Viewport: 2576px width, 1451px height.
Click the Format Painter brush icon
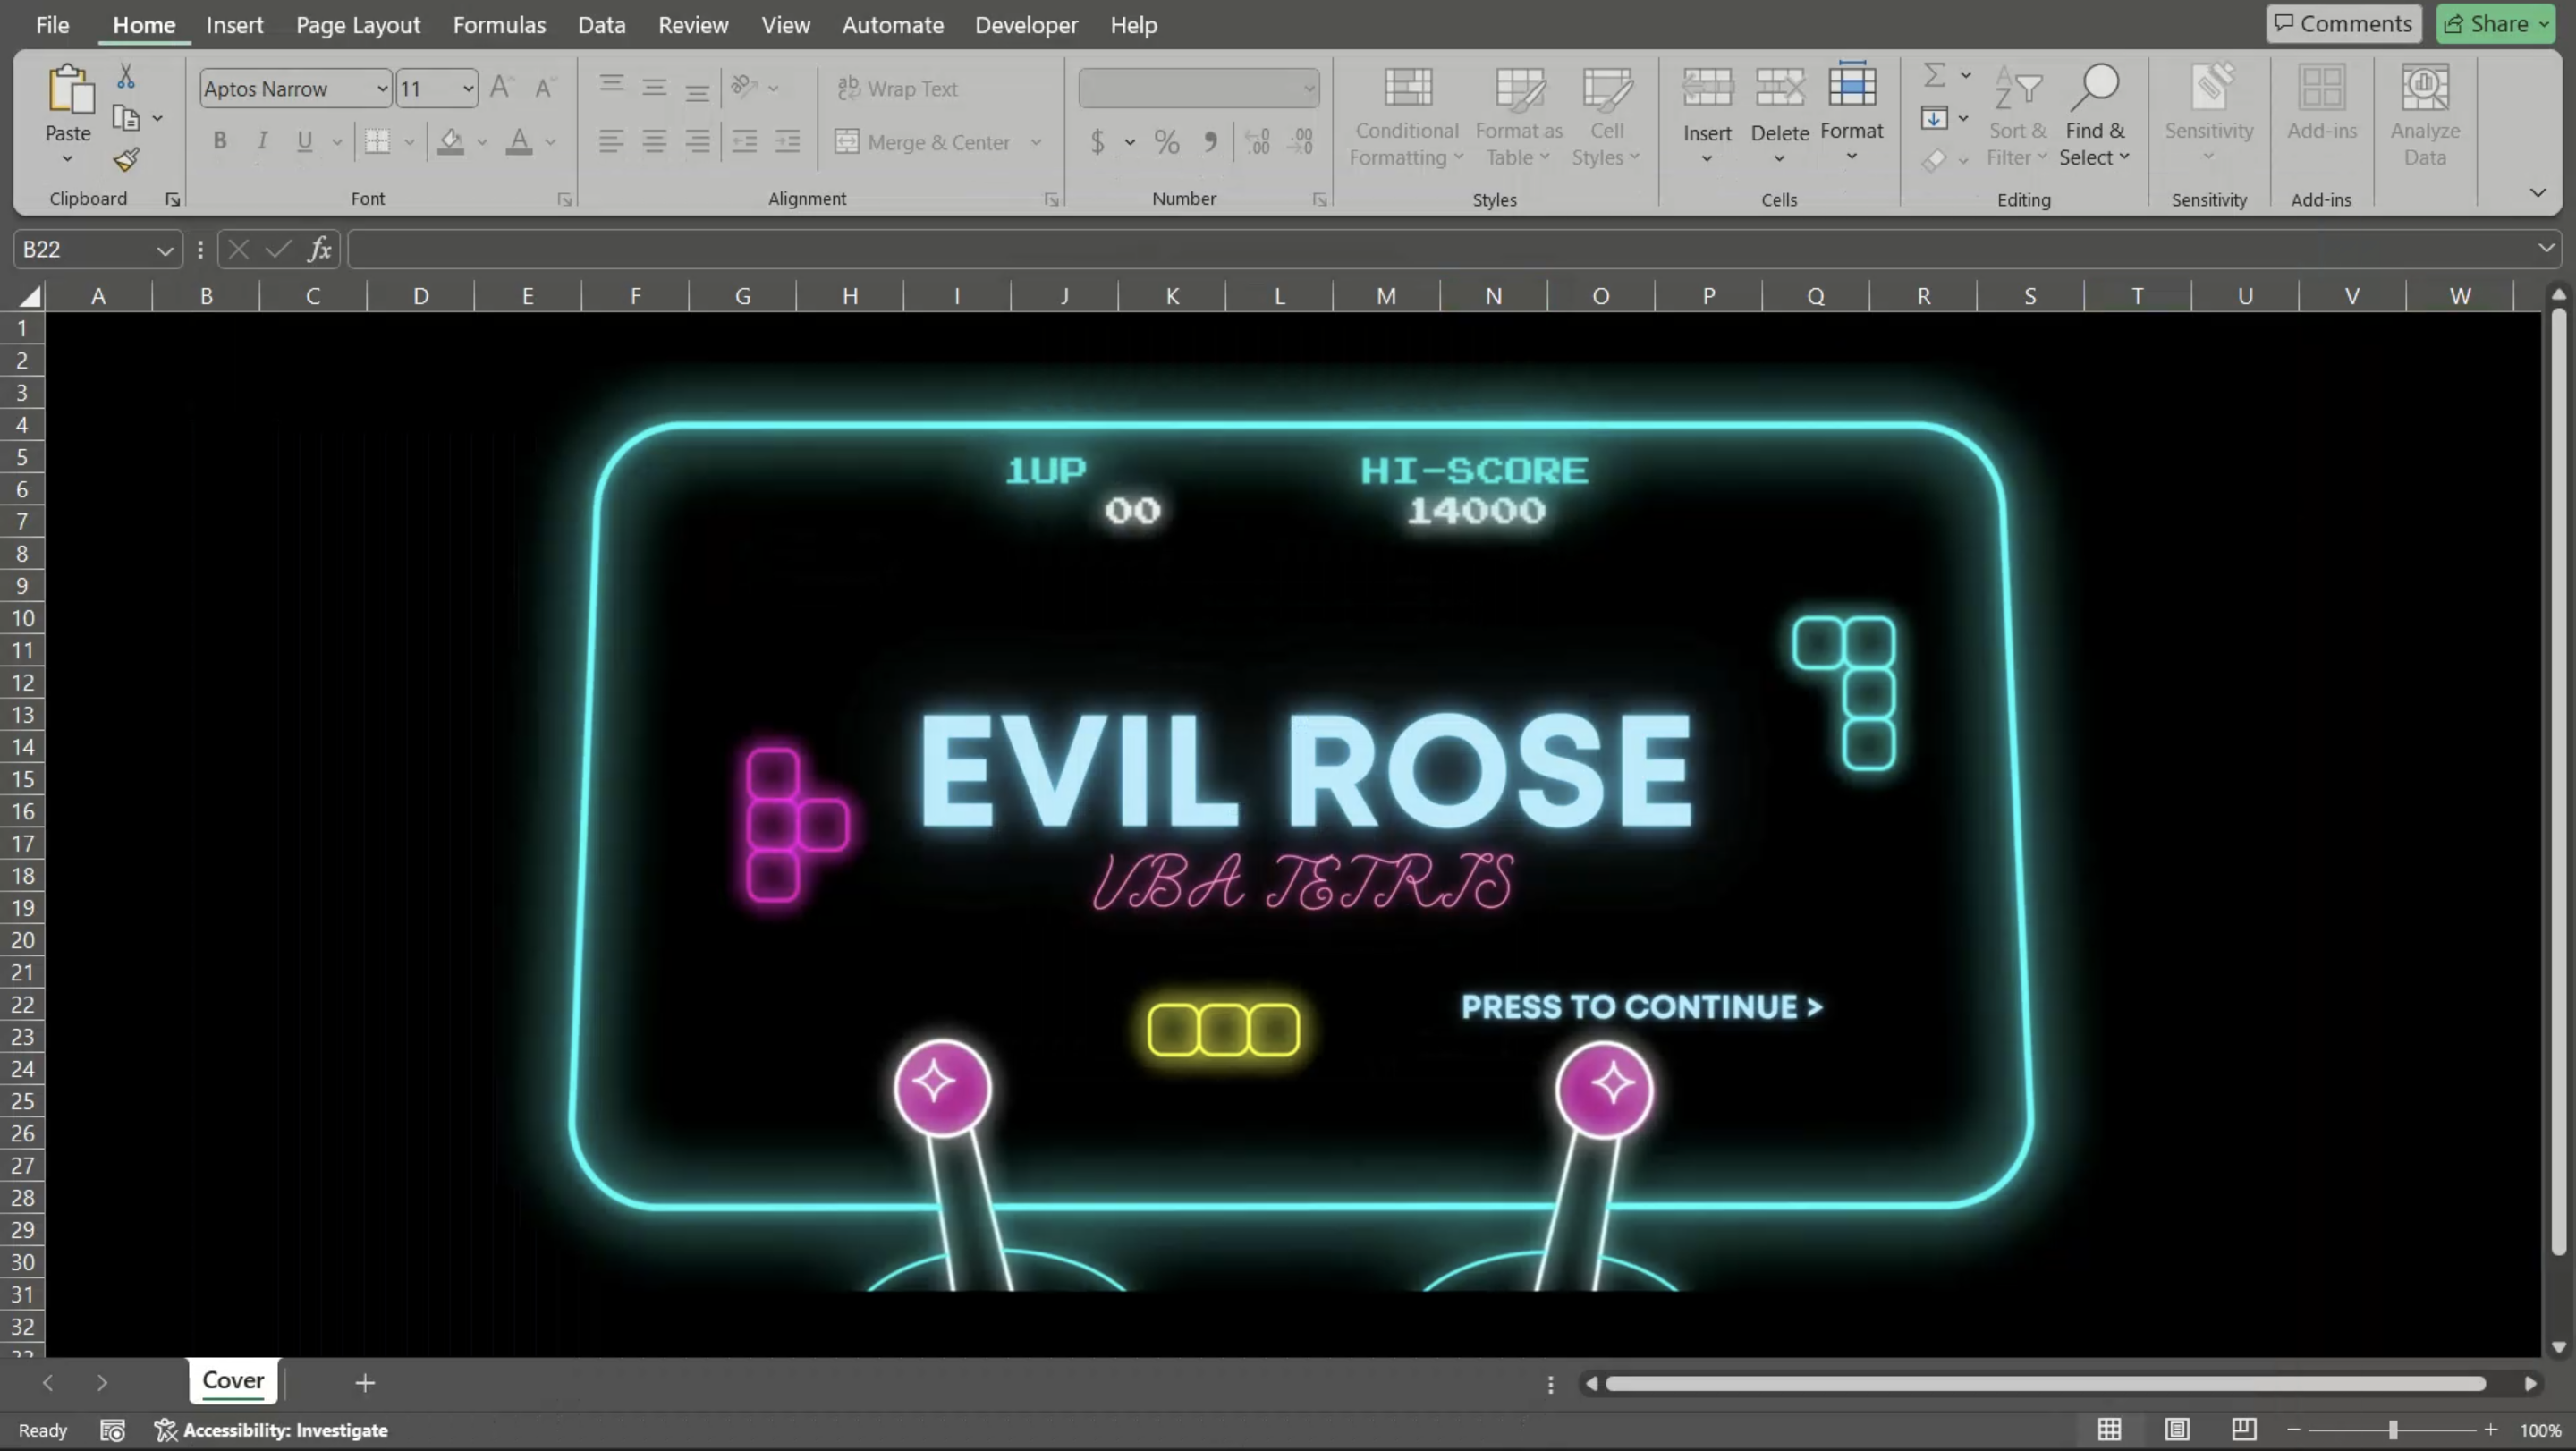click(x=126, y=160)
